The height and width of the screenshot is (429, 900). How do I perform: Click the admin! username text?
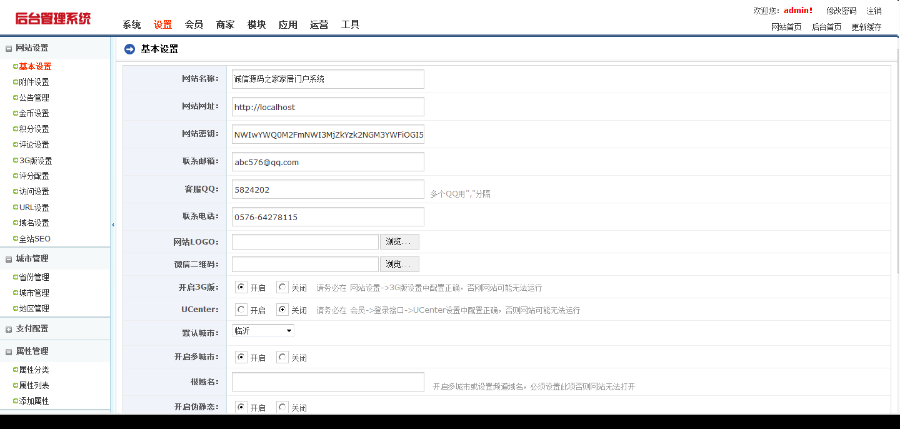(x=798, y=10)
